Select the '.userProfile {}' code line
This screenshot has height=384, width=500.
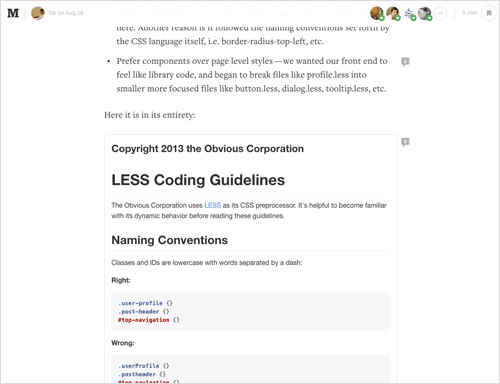[144, 366]
